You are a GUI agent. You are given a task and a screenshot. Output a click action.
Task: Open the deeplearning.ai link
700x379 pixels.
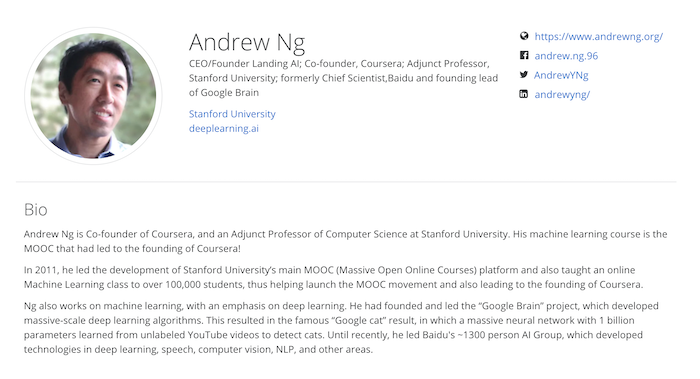224,129
